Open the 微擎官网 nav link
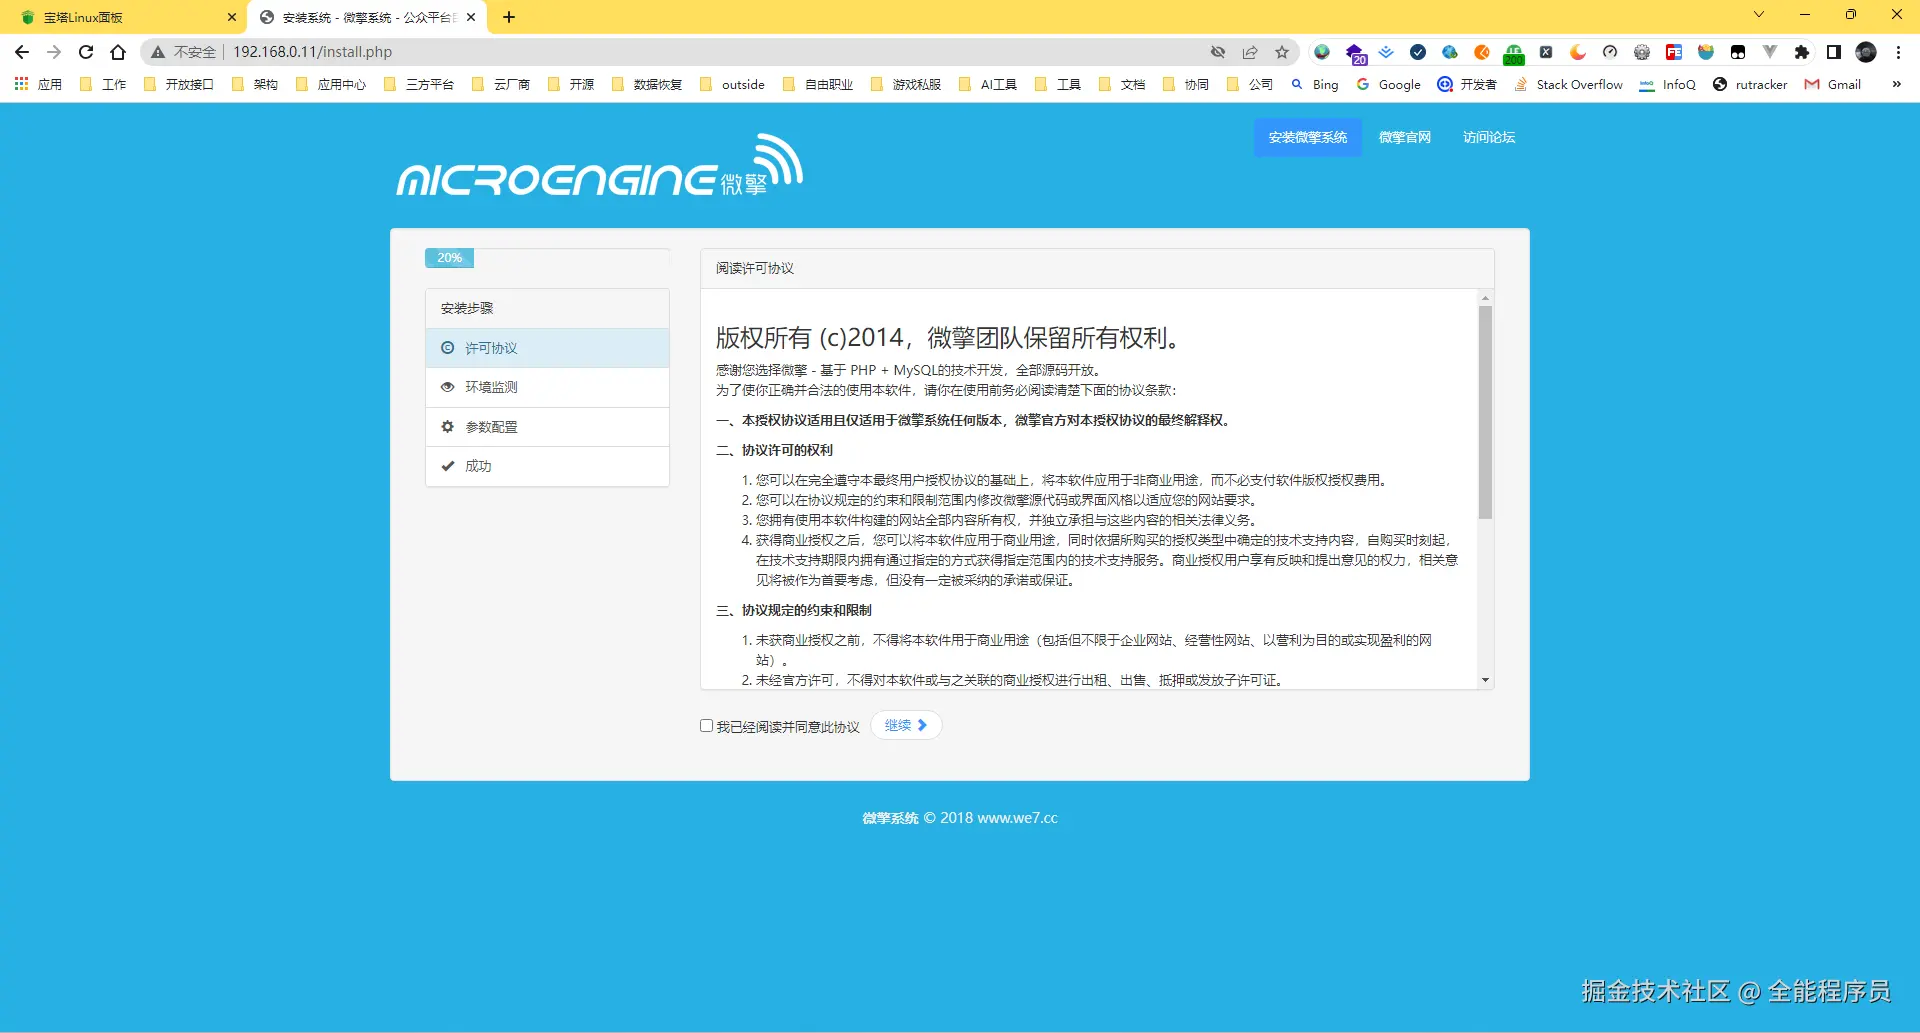 (x=1405, y=137)
